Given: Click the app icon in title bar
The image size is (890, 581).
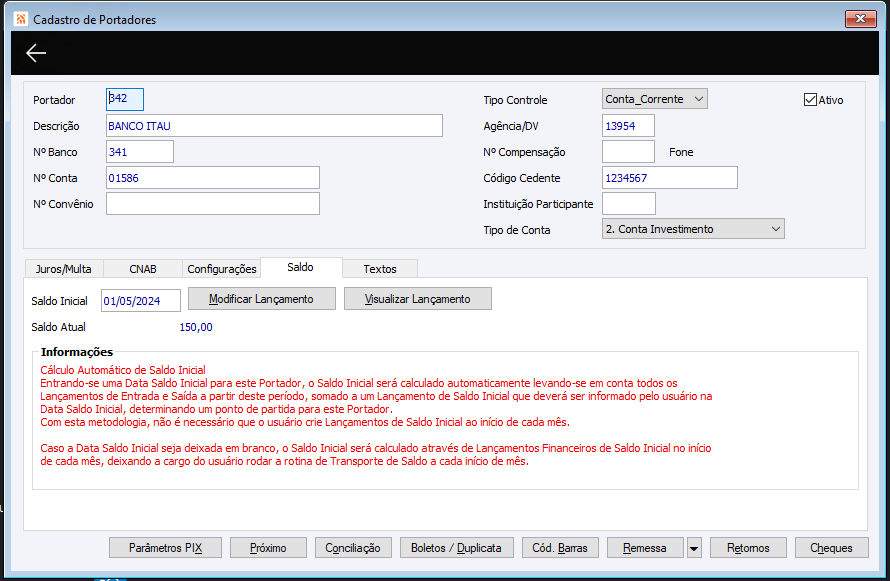Looking at the screenshot, I should point(21,19).
